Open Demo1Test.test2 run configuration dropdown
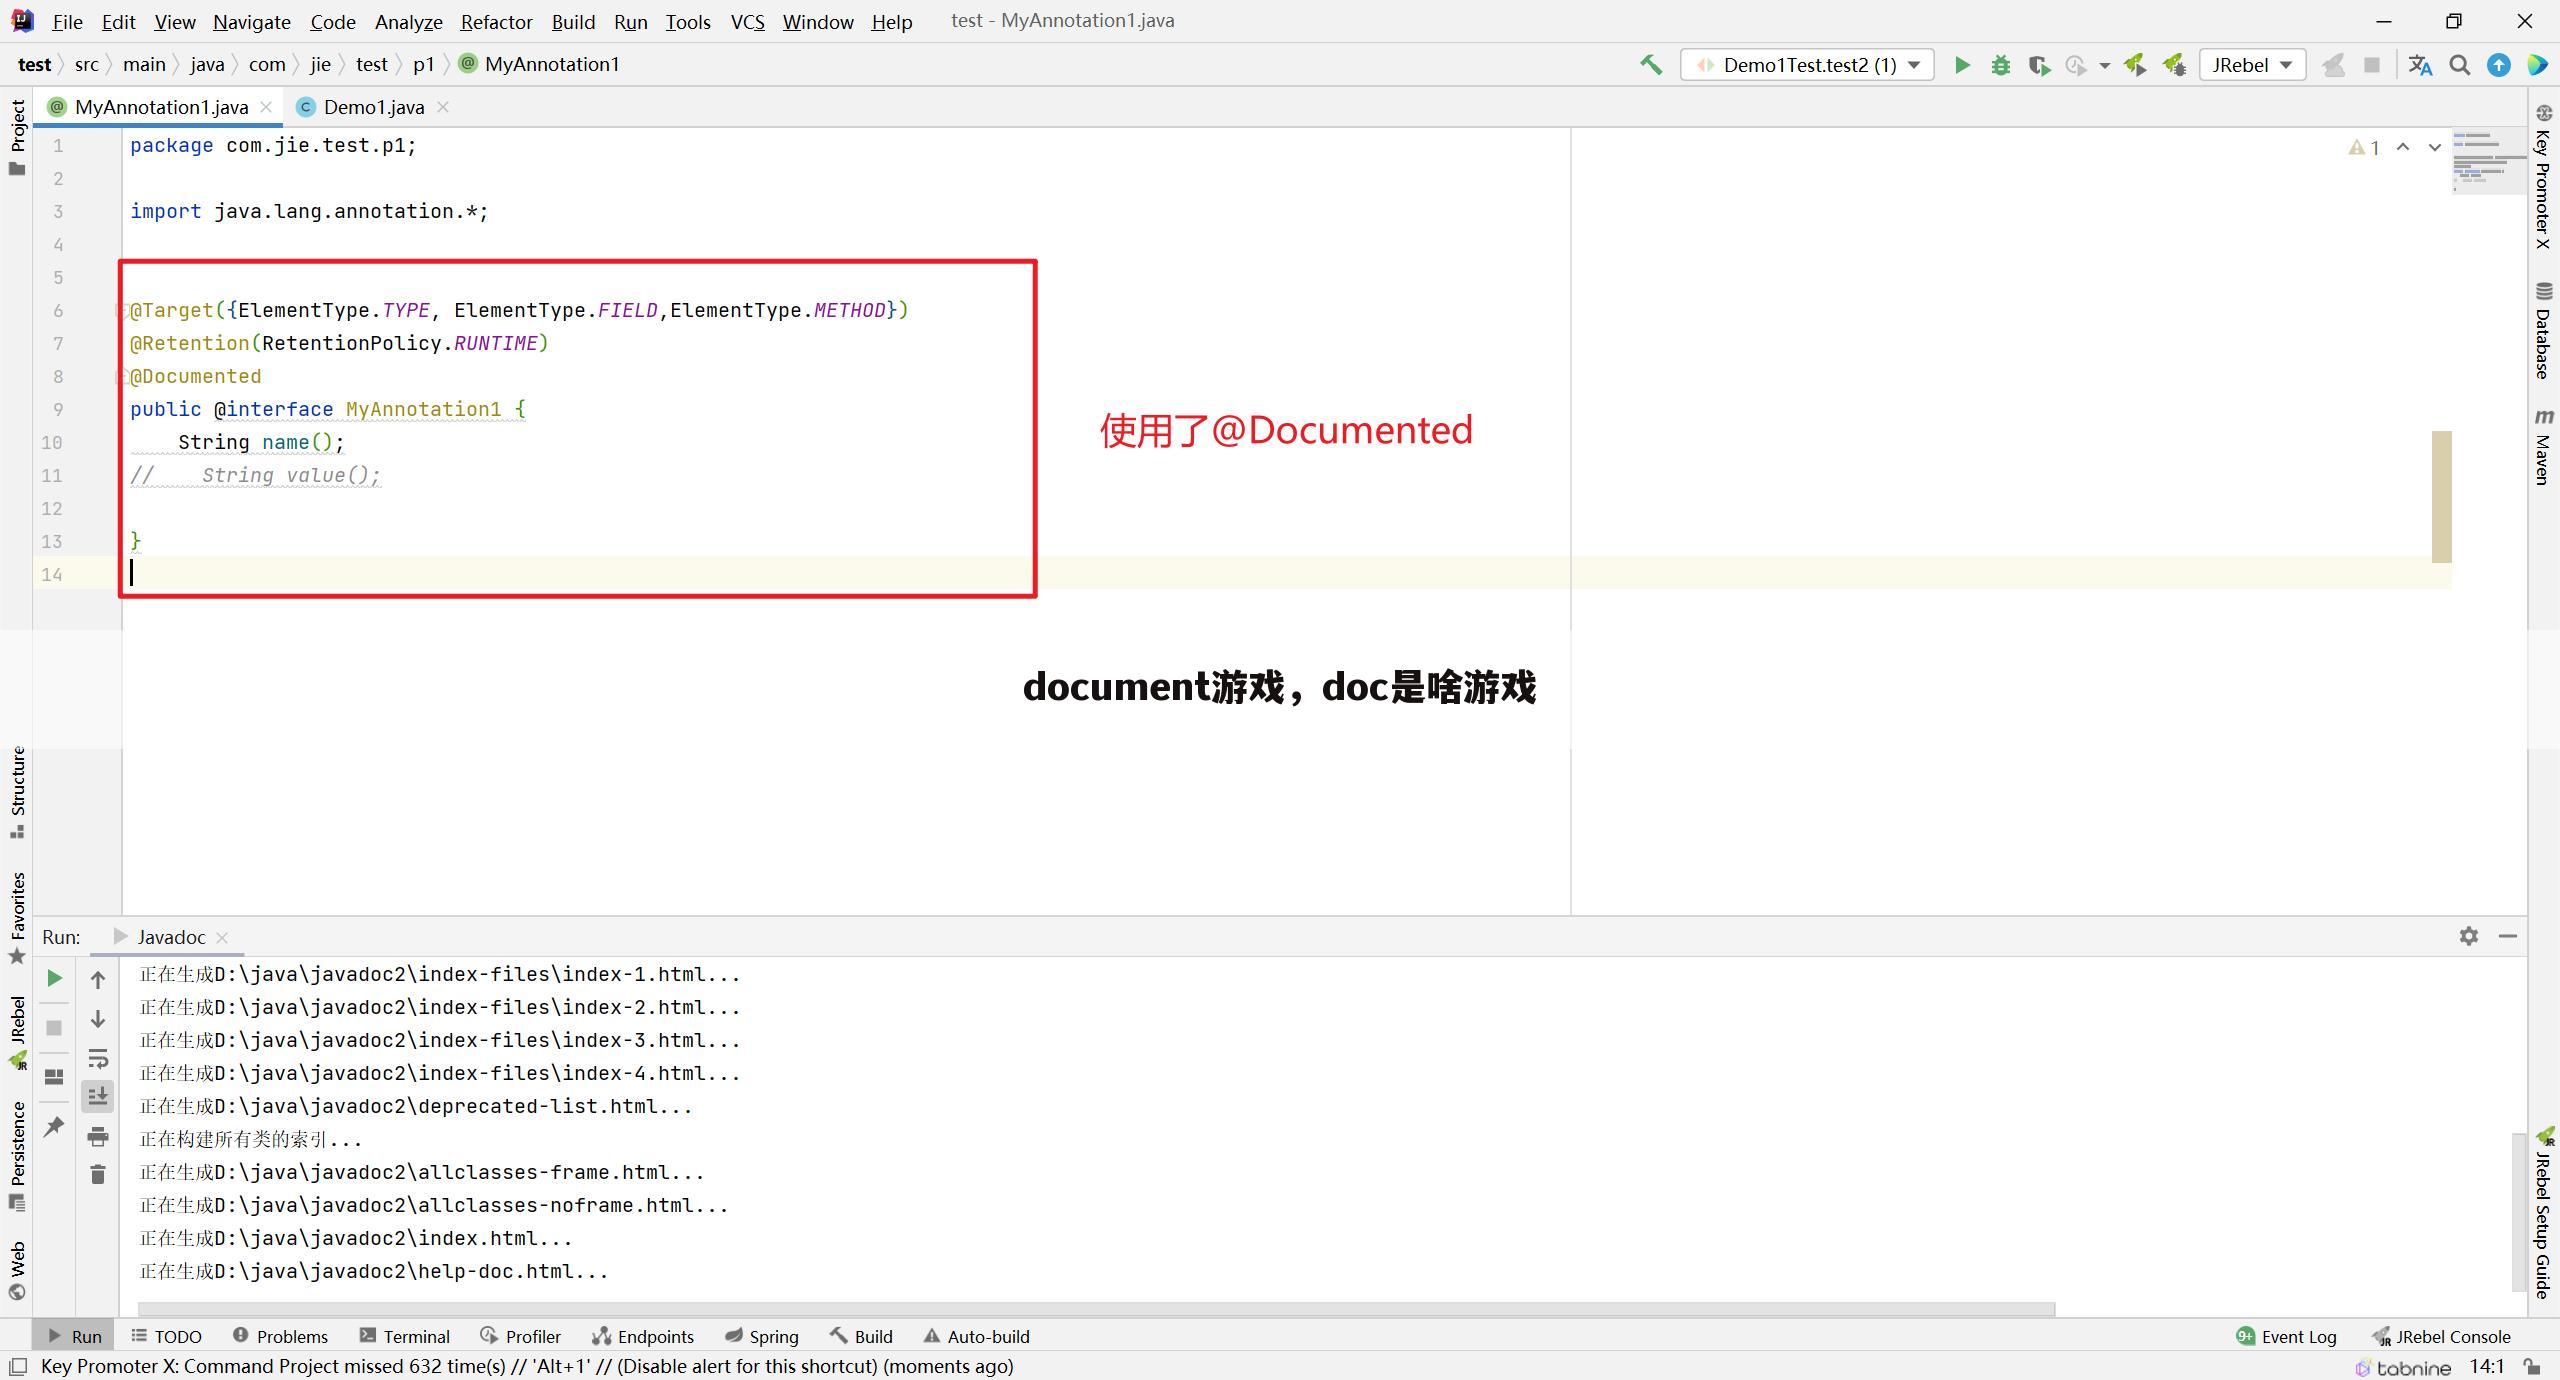This screenshot has height=1380, width=2560. [1807, 65]
